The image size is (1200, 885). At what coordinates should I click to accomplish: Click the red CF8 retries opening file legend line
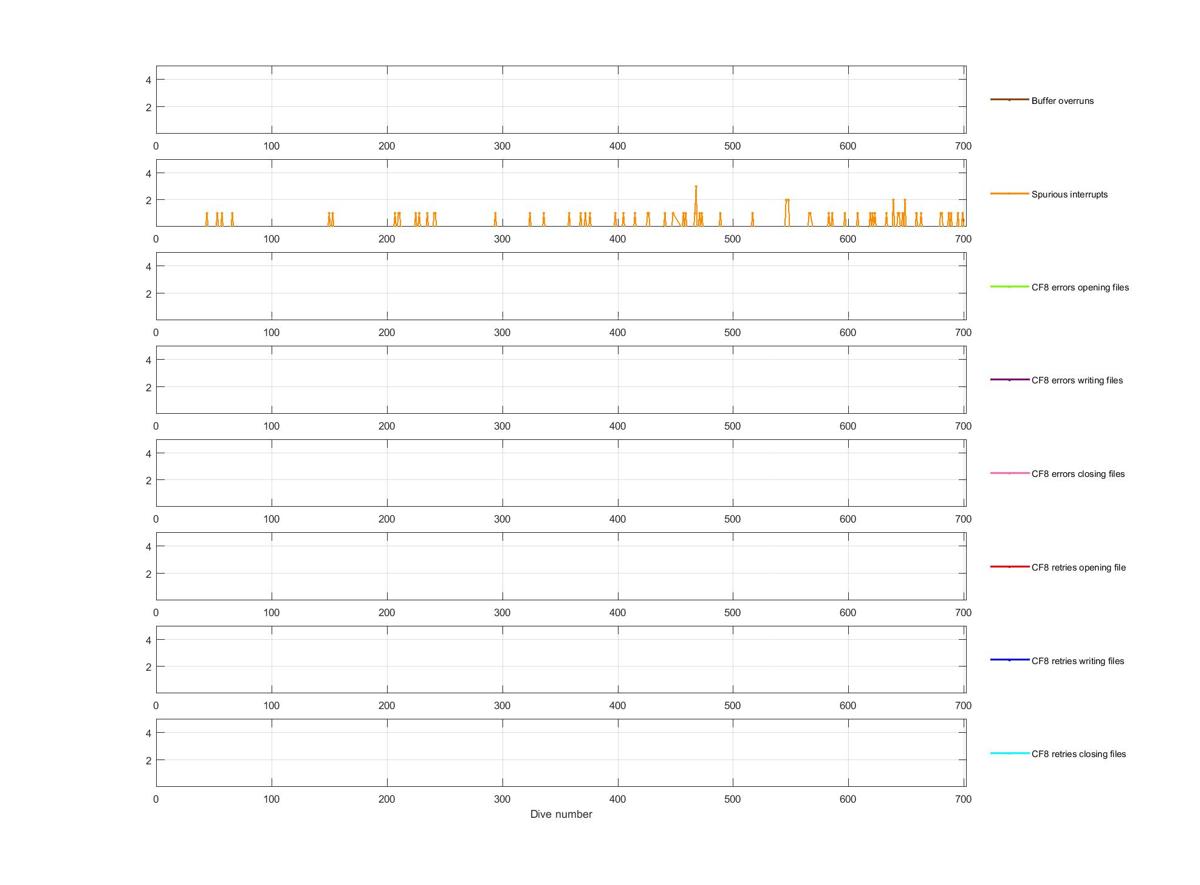tap(1009, 567)
